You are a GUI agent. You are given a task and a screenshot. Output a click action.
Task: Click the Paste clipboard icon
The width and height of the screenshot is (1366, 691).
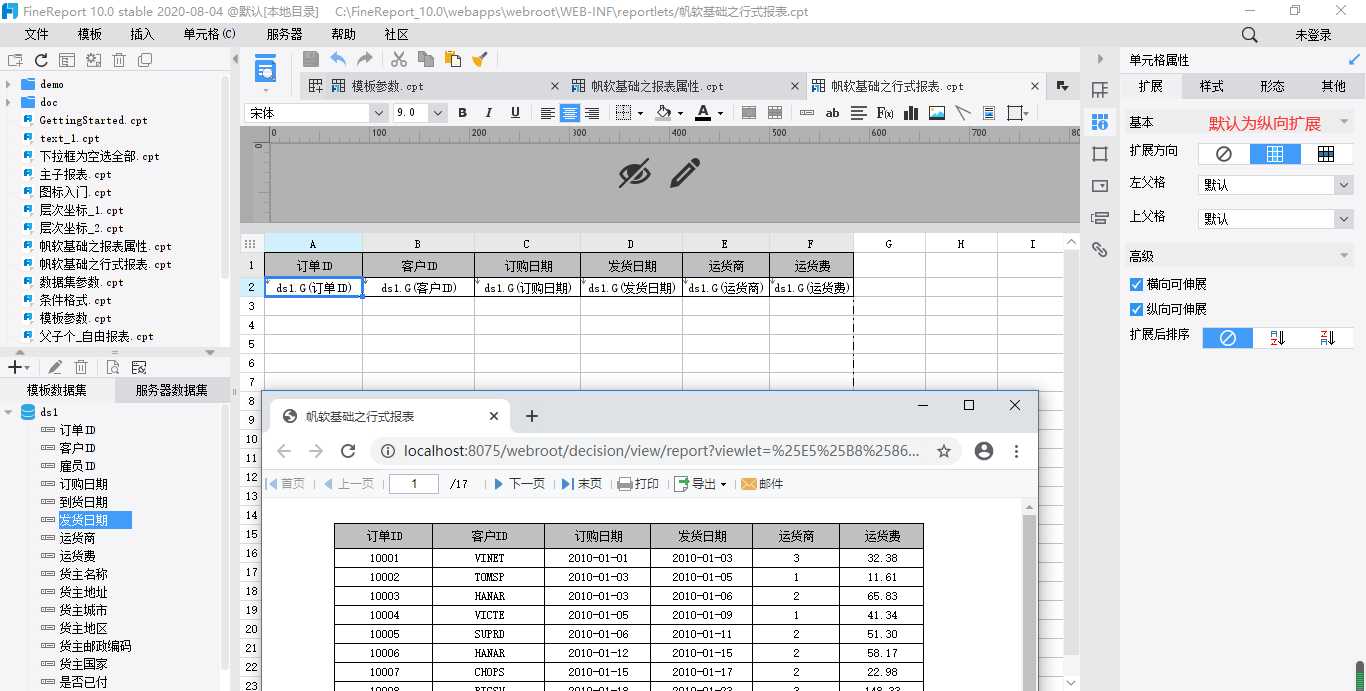pyautogui.click(x=453, y=59)
